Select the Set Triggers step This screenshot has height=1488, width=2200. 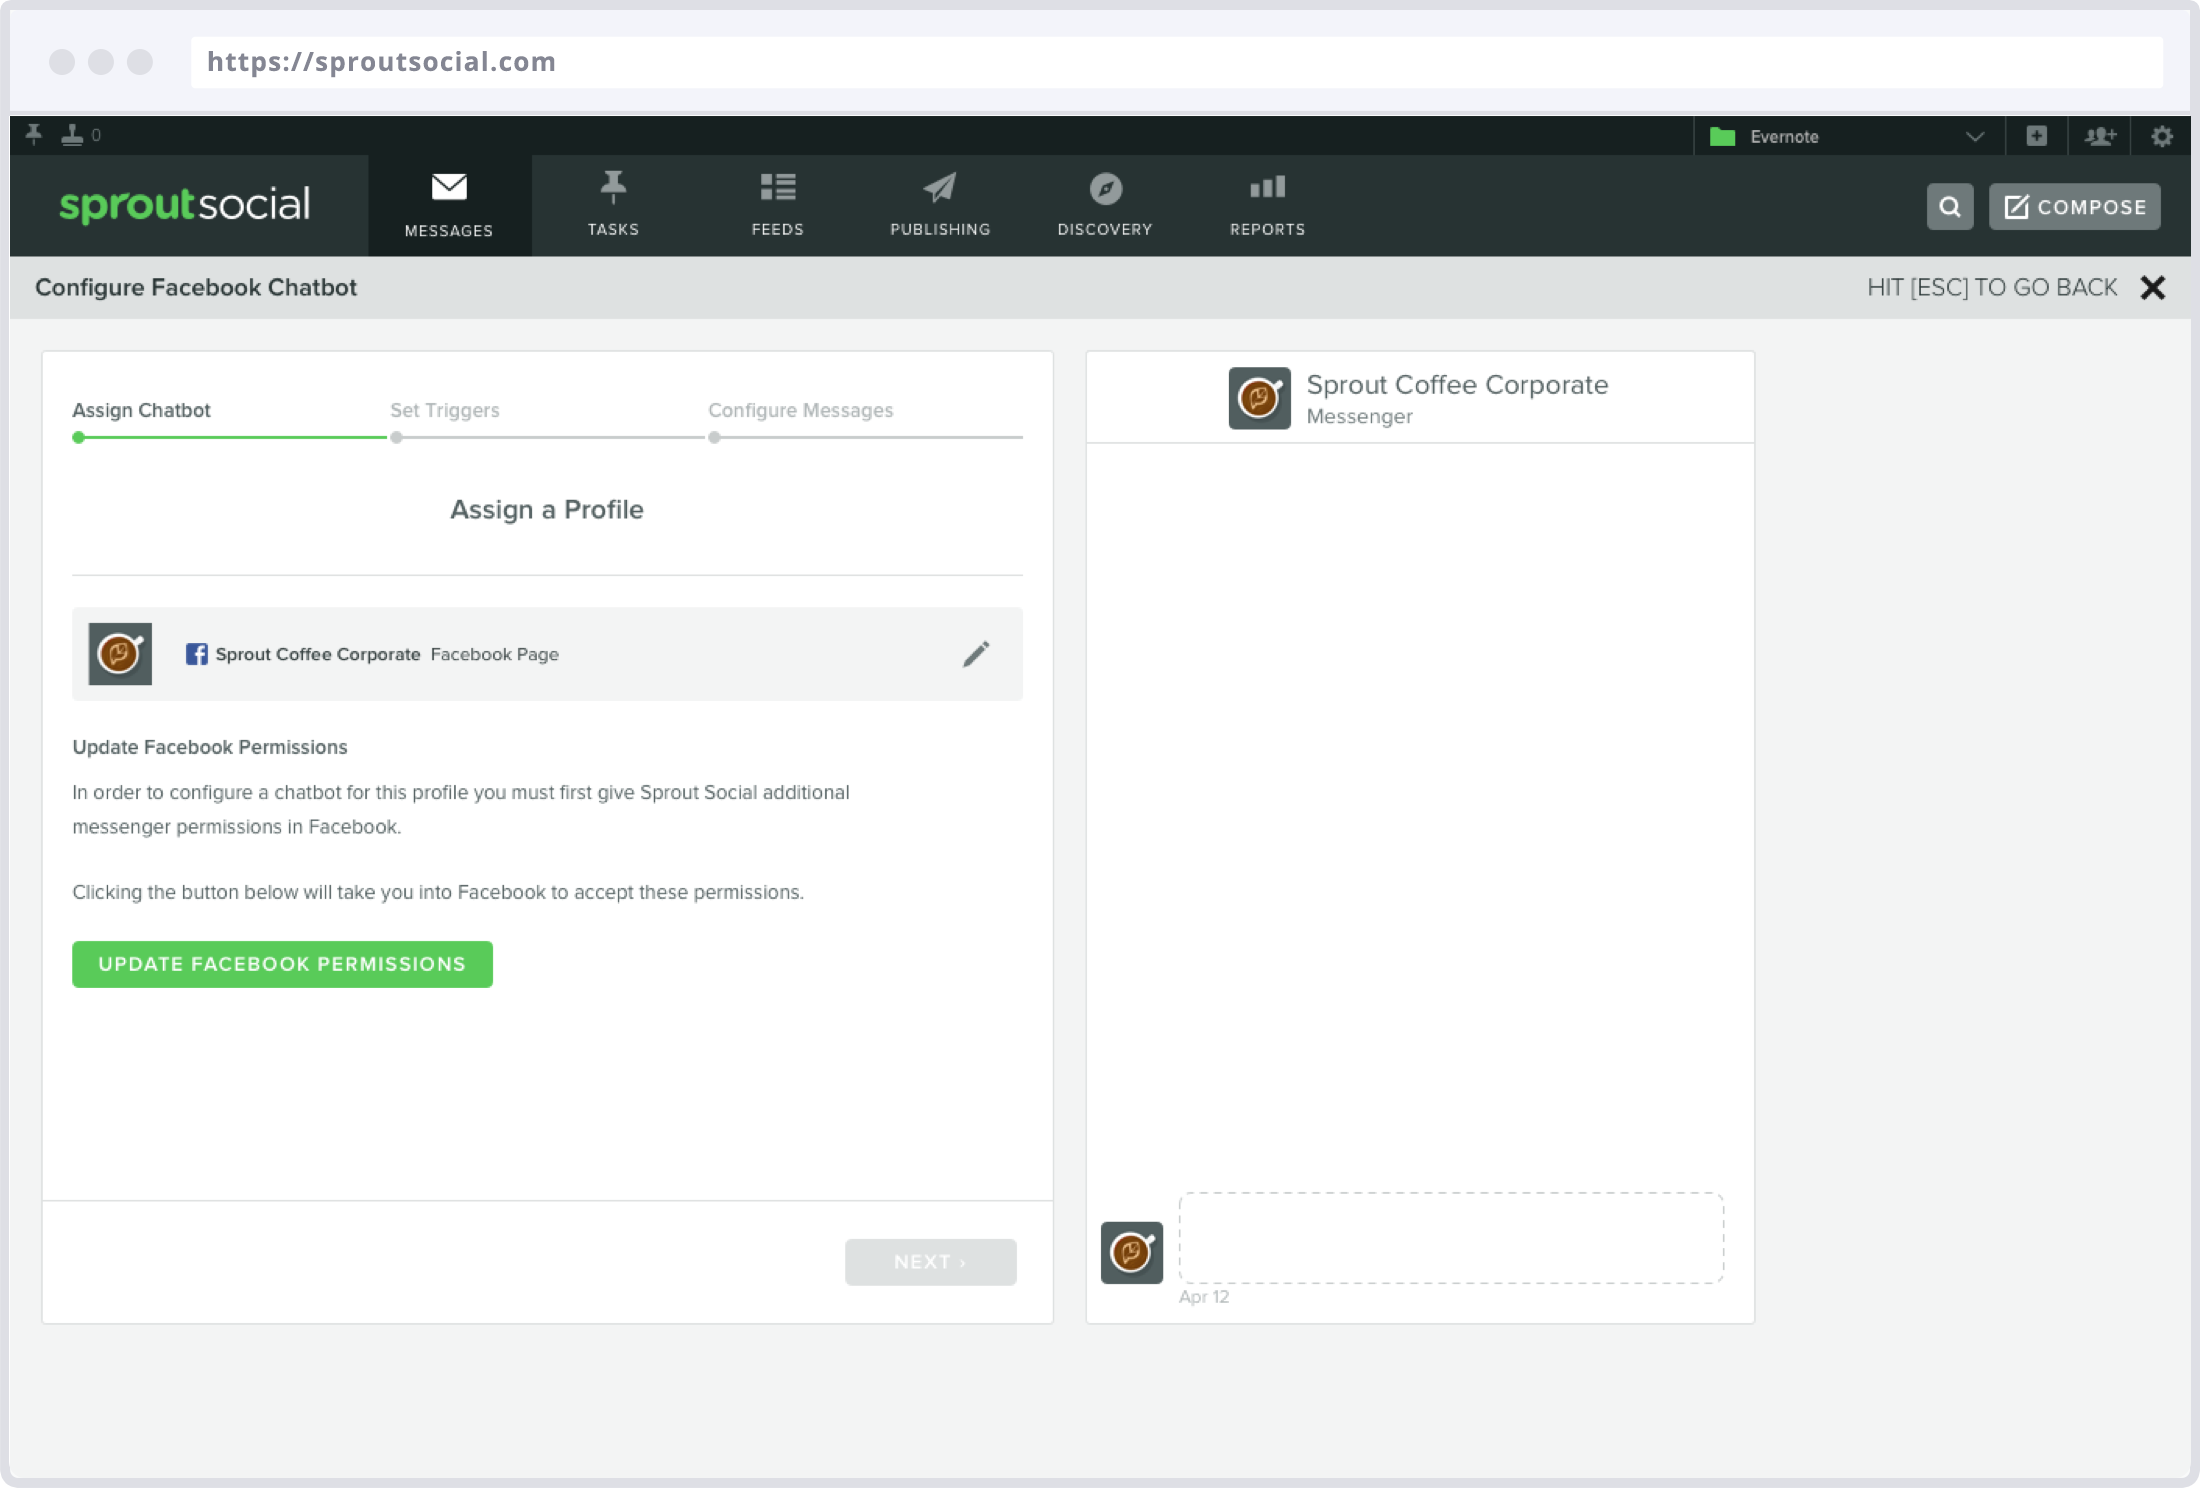click(444, 410)
